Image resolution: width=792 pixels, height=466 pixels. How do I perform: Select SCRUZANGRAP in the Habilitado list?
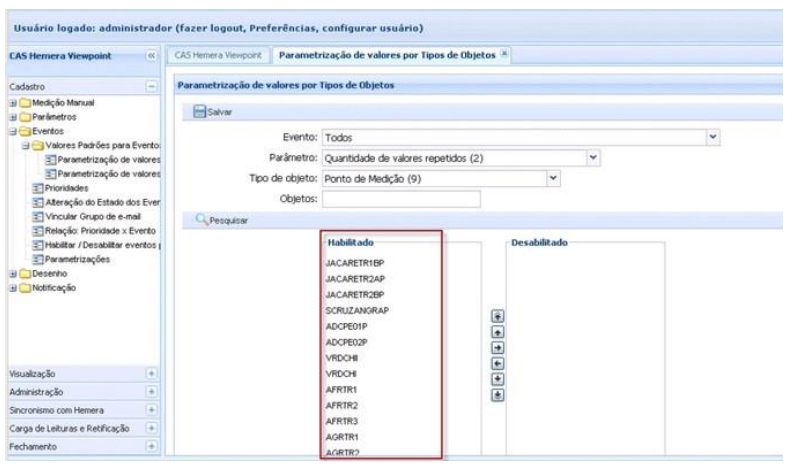tap(357, 310)
